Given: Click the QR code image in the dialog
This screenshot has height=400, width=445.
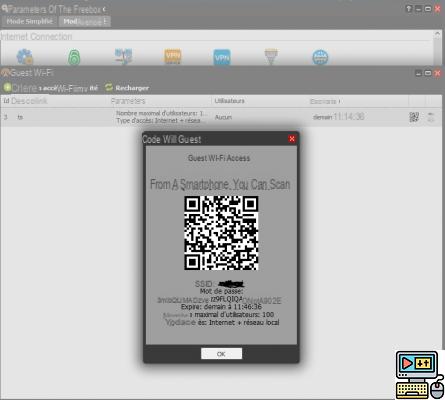Looking at the screenshot, I should [x=221, y=233].
